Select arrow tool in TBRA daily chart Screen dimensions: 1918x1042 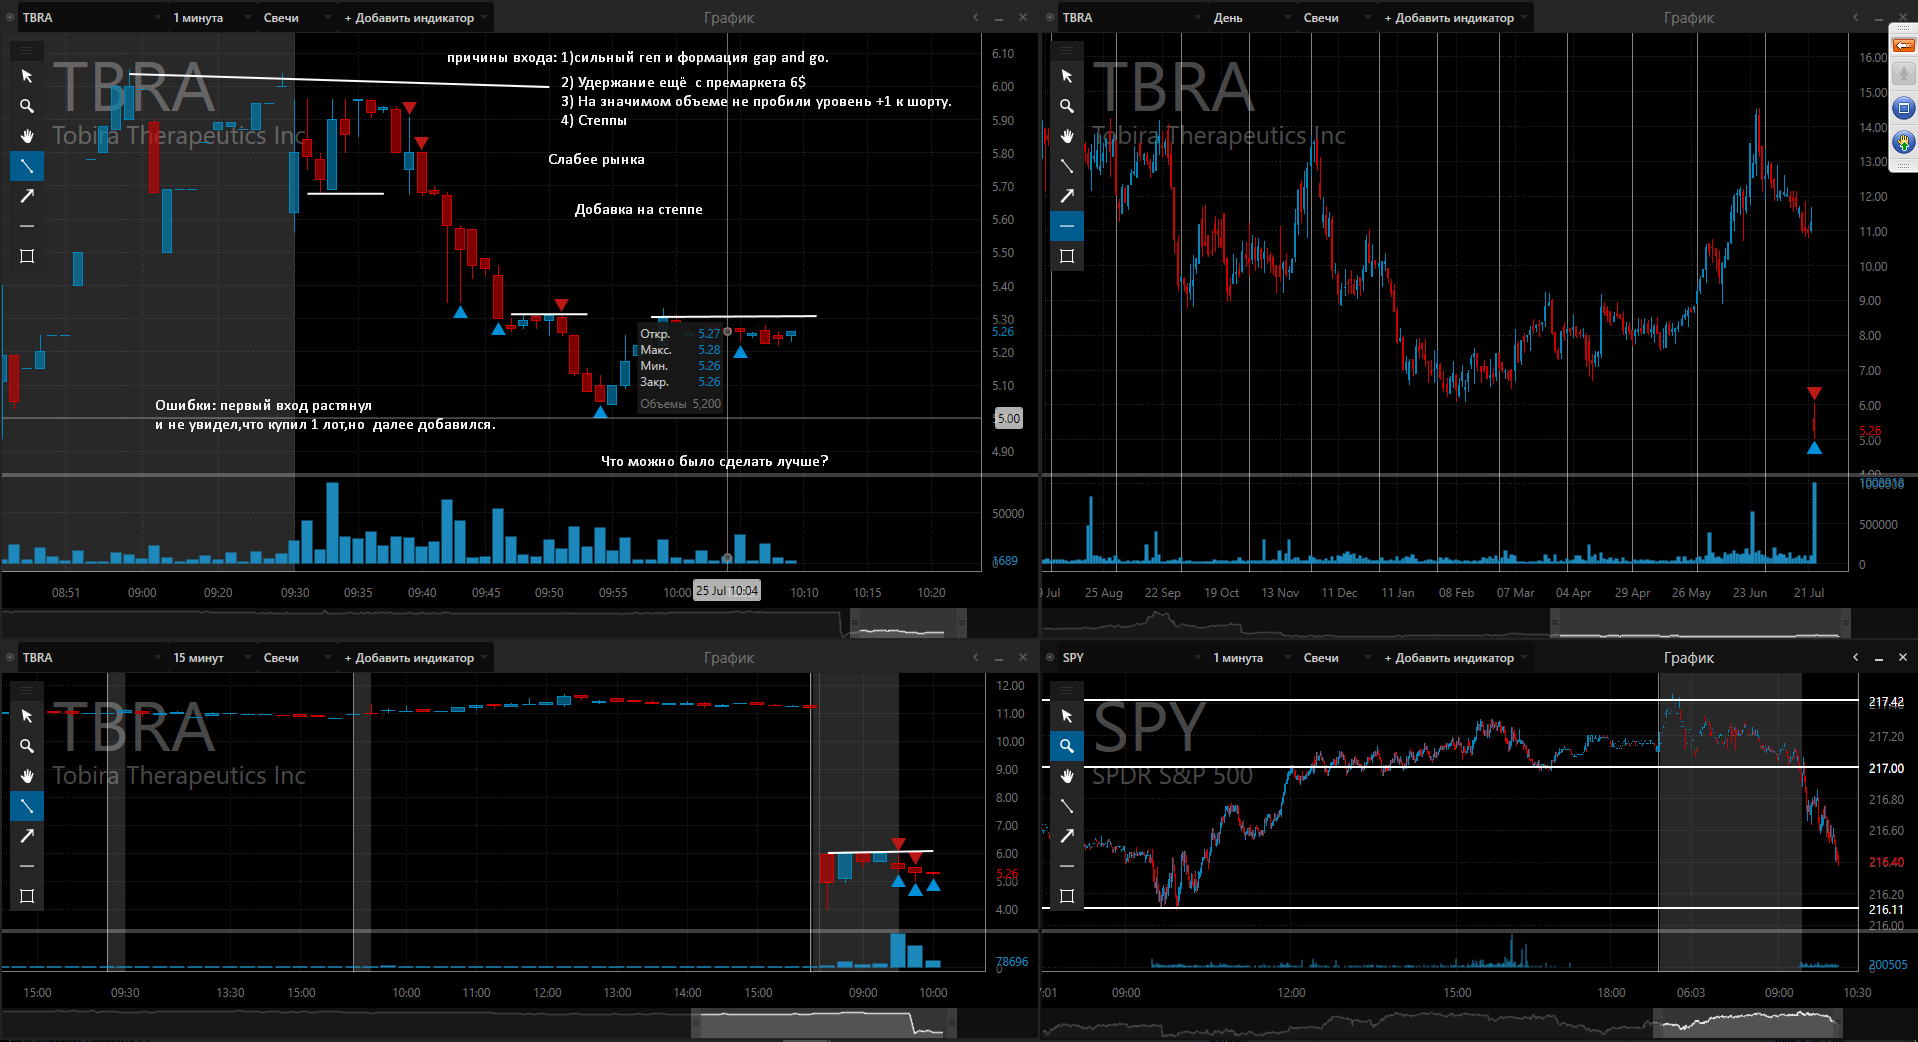coord(1067,196)
